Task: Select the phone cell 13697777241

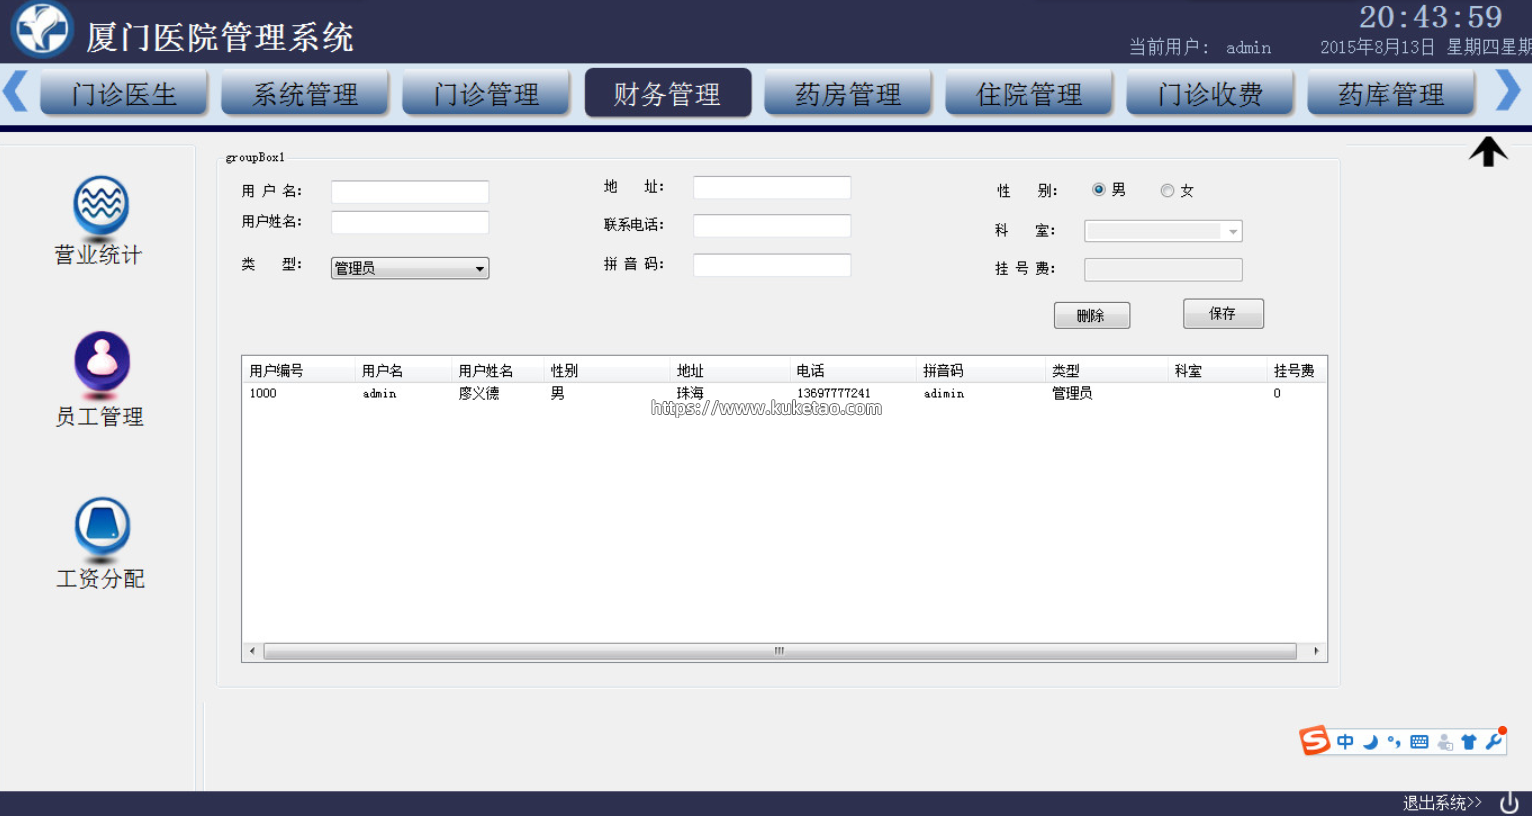Action: click(x=834, y=394)
